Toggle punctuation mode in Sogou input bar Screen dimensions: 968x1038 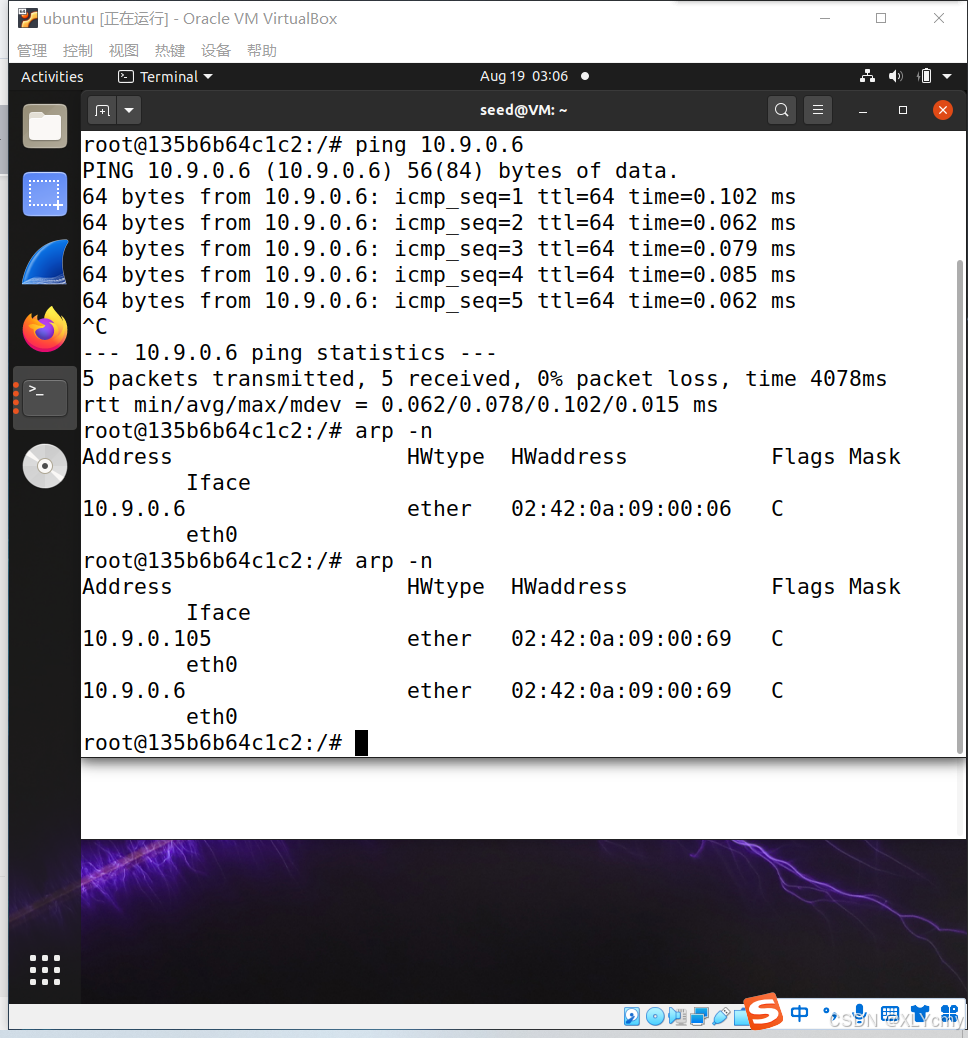830,1014
